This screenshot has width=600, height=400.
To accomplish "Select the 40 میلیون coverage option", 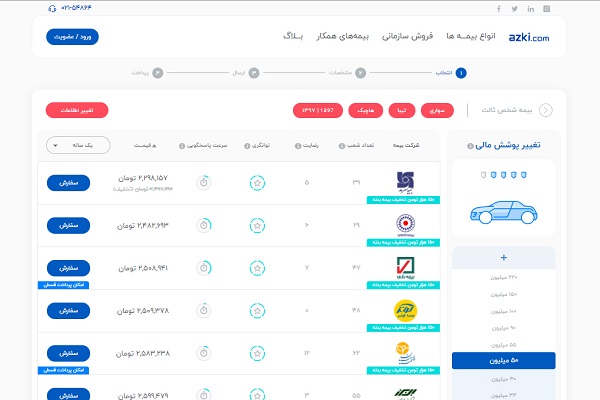I will click(x=504, y=379).
